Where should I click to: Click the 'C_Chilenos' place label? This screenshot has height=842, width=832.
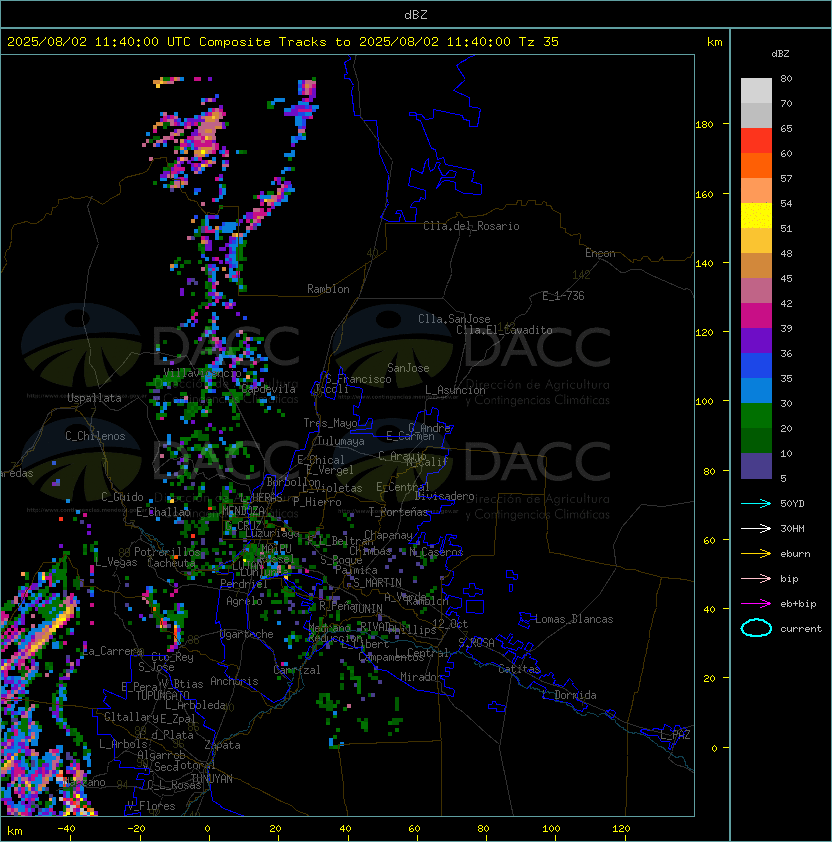click(95, 436)
